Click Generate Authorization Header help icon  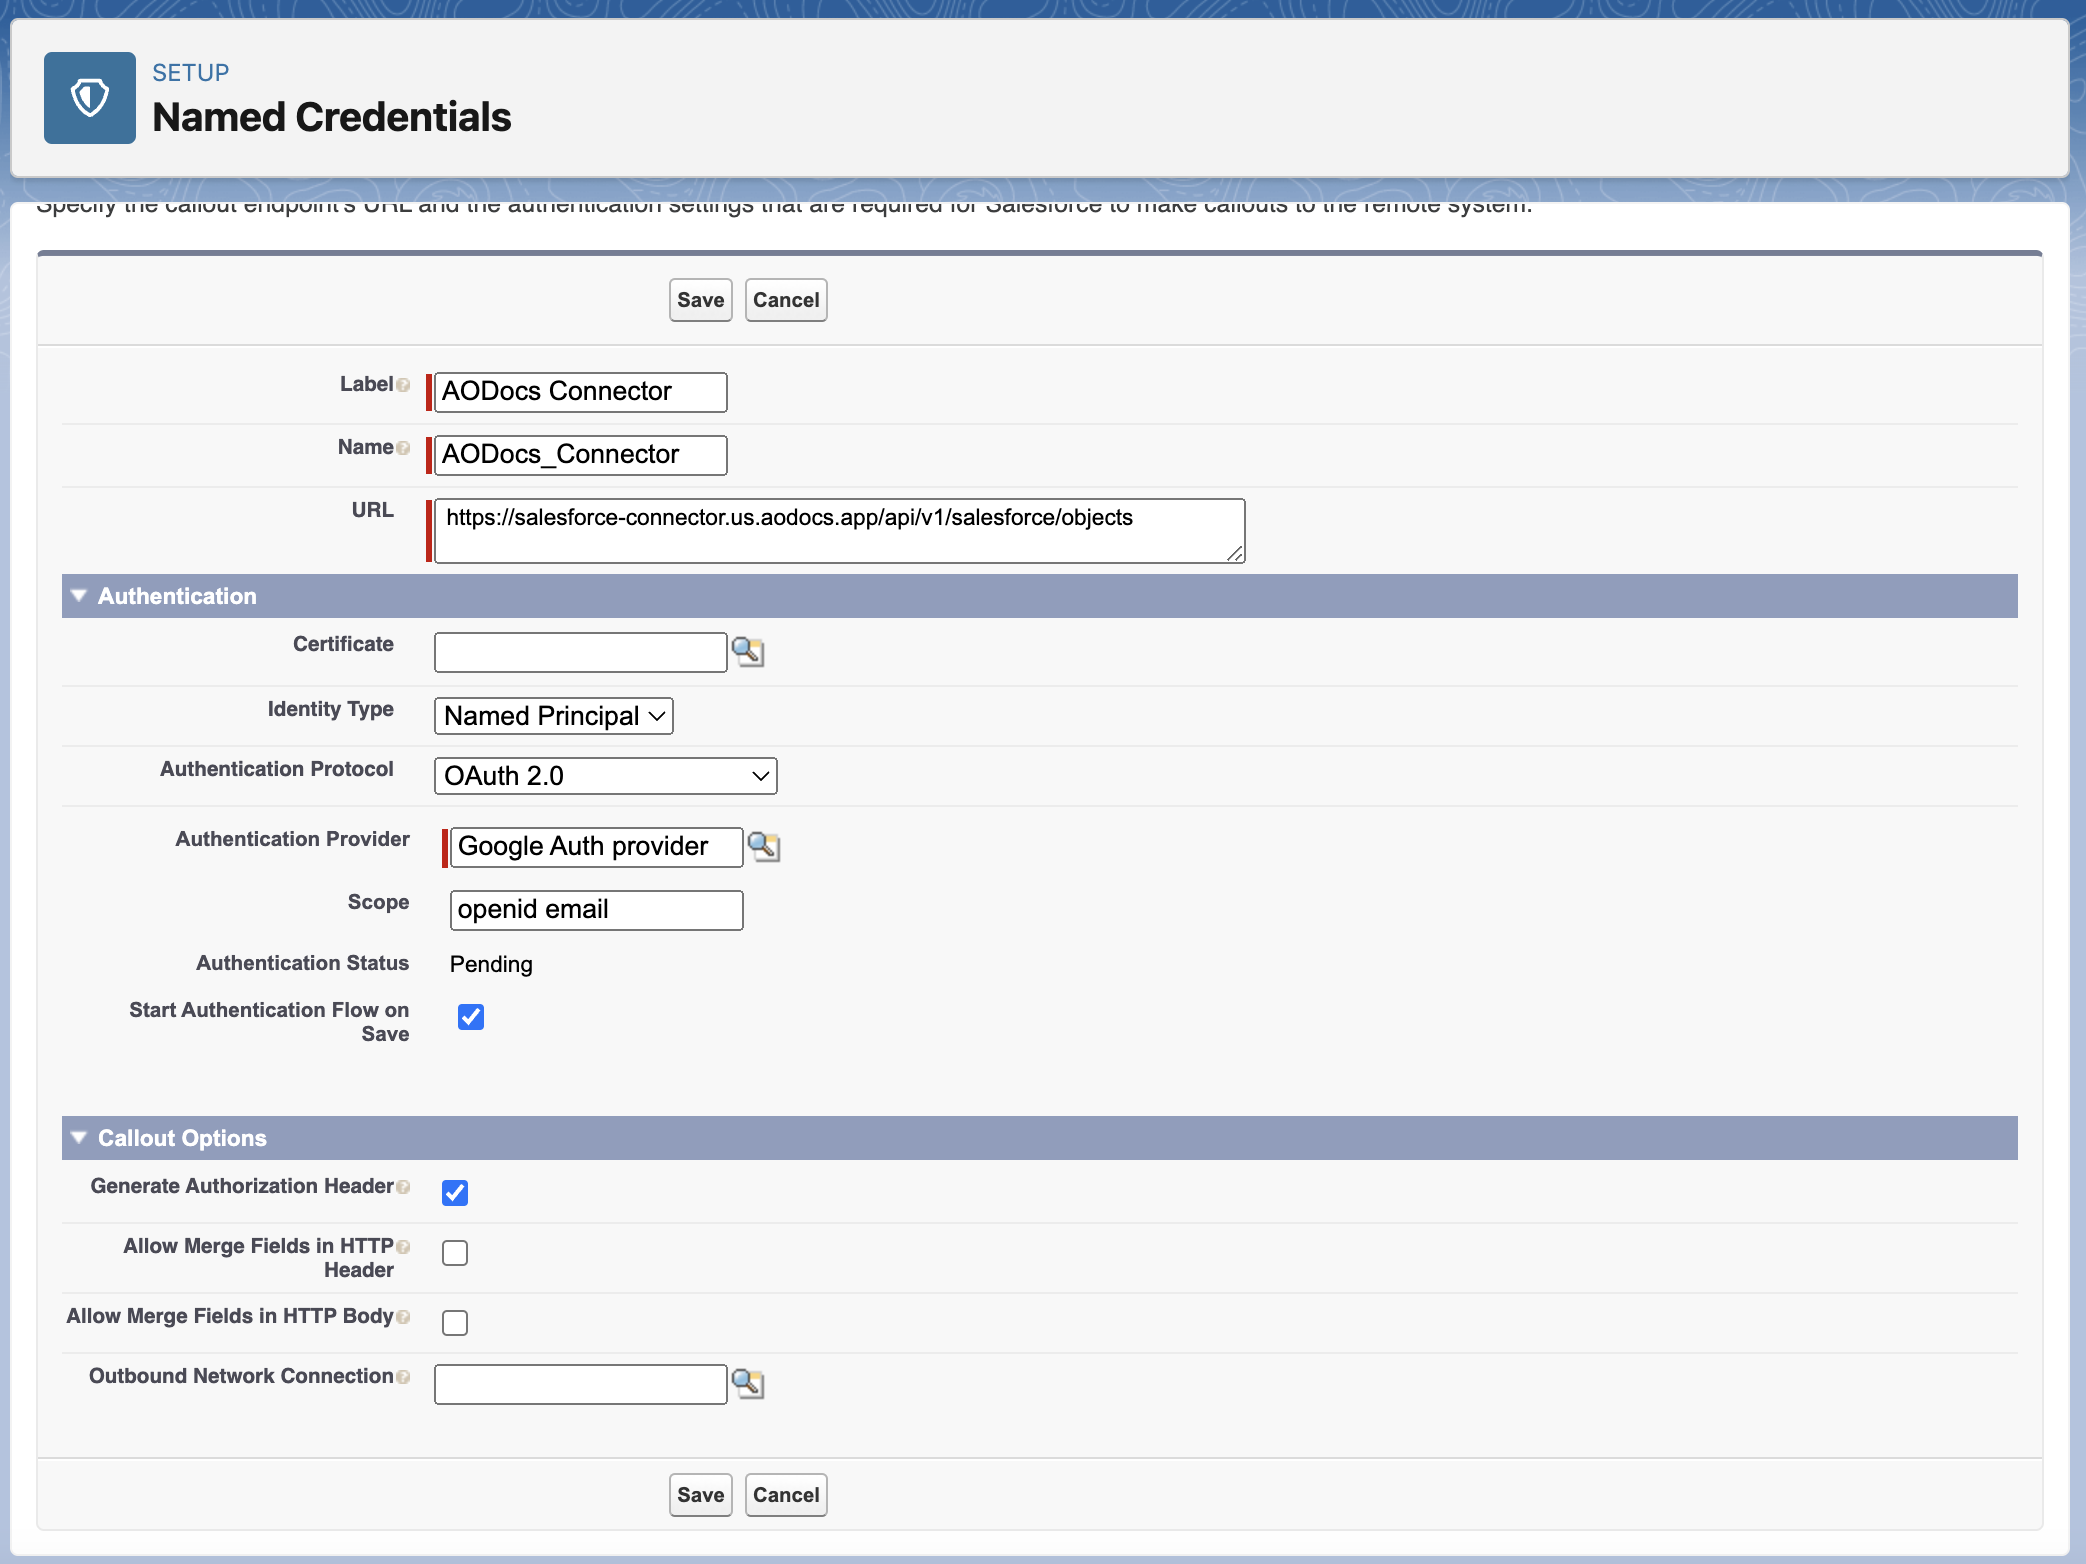coord(403,1187)
